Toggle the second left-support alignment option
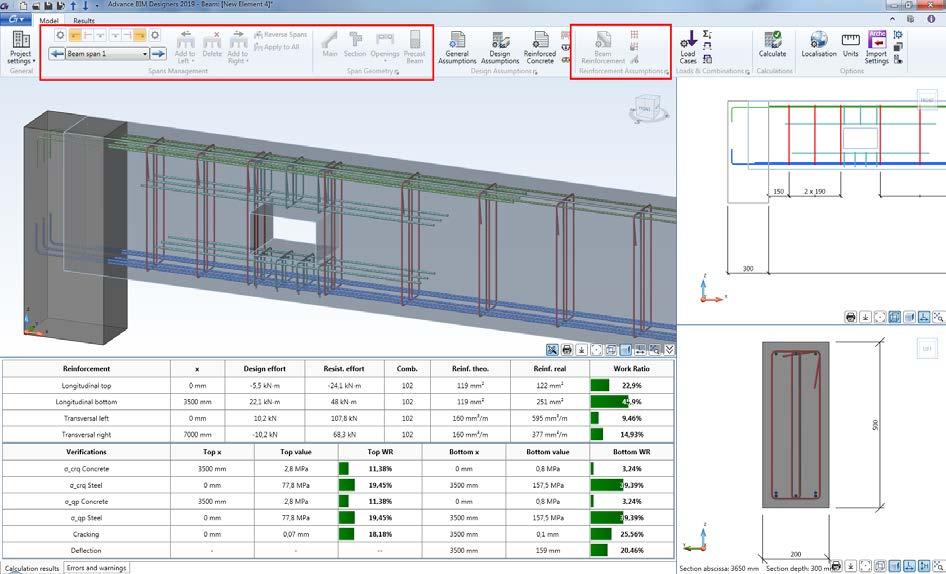Image resolution: width=946 pixels, height=574 pixels. (88, 35)
